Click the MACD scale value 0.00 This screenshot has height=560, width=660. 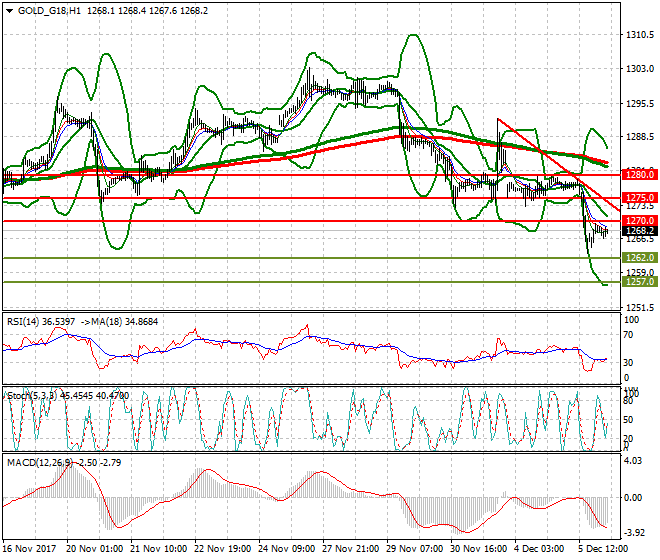[x=633, y=498]
